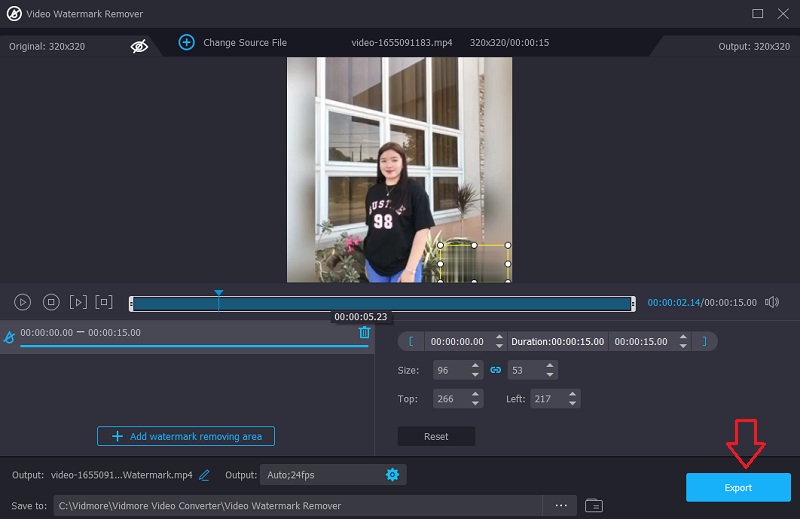Open output settings gear
The height and width of the screenshot is (519, 800).
pos(392,474)
